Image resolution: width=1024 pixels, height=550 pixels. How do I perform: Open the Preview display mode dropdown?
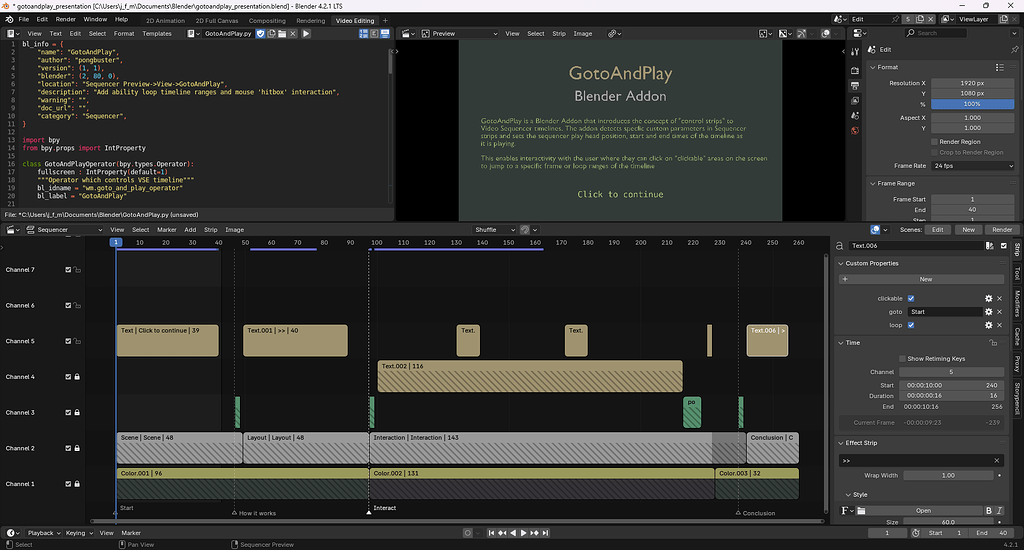pyautogui.click(x=459, y=33)
